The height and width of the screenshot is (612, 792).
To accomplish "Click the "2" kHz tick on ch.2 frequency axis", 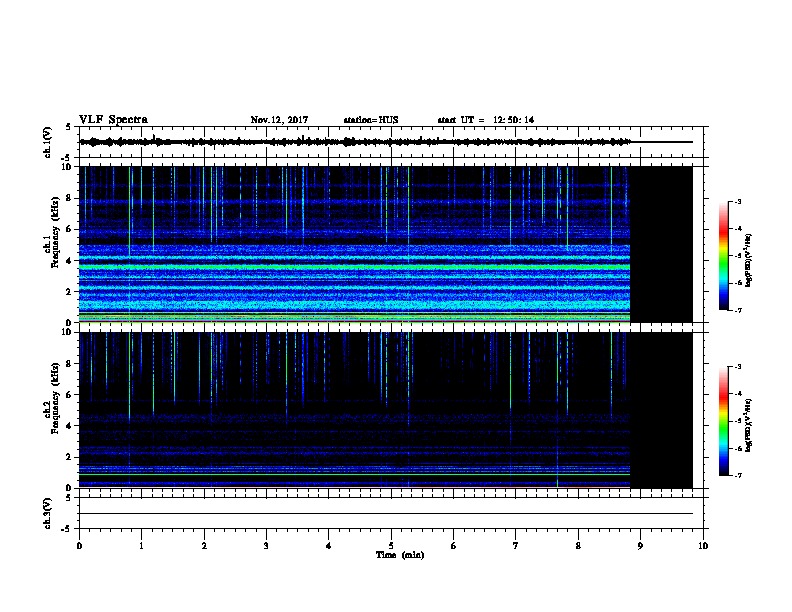I will point(69,457).
